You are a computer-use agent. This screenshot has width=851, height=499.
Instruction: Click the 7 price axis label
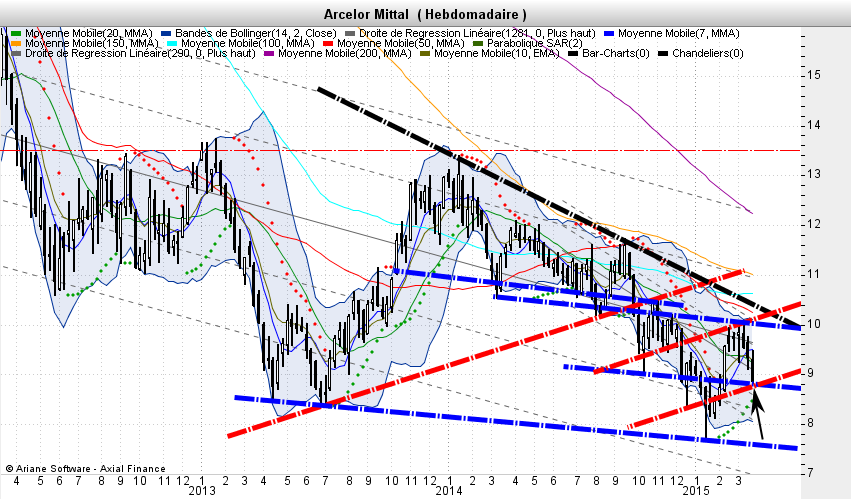tap(810, 472)
